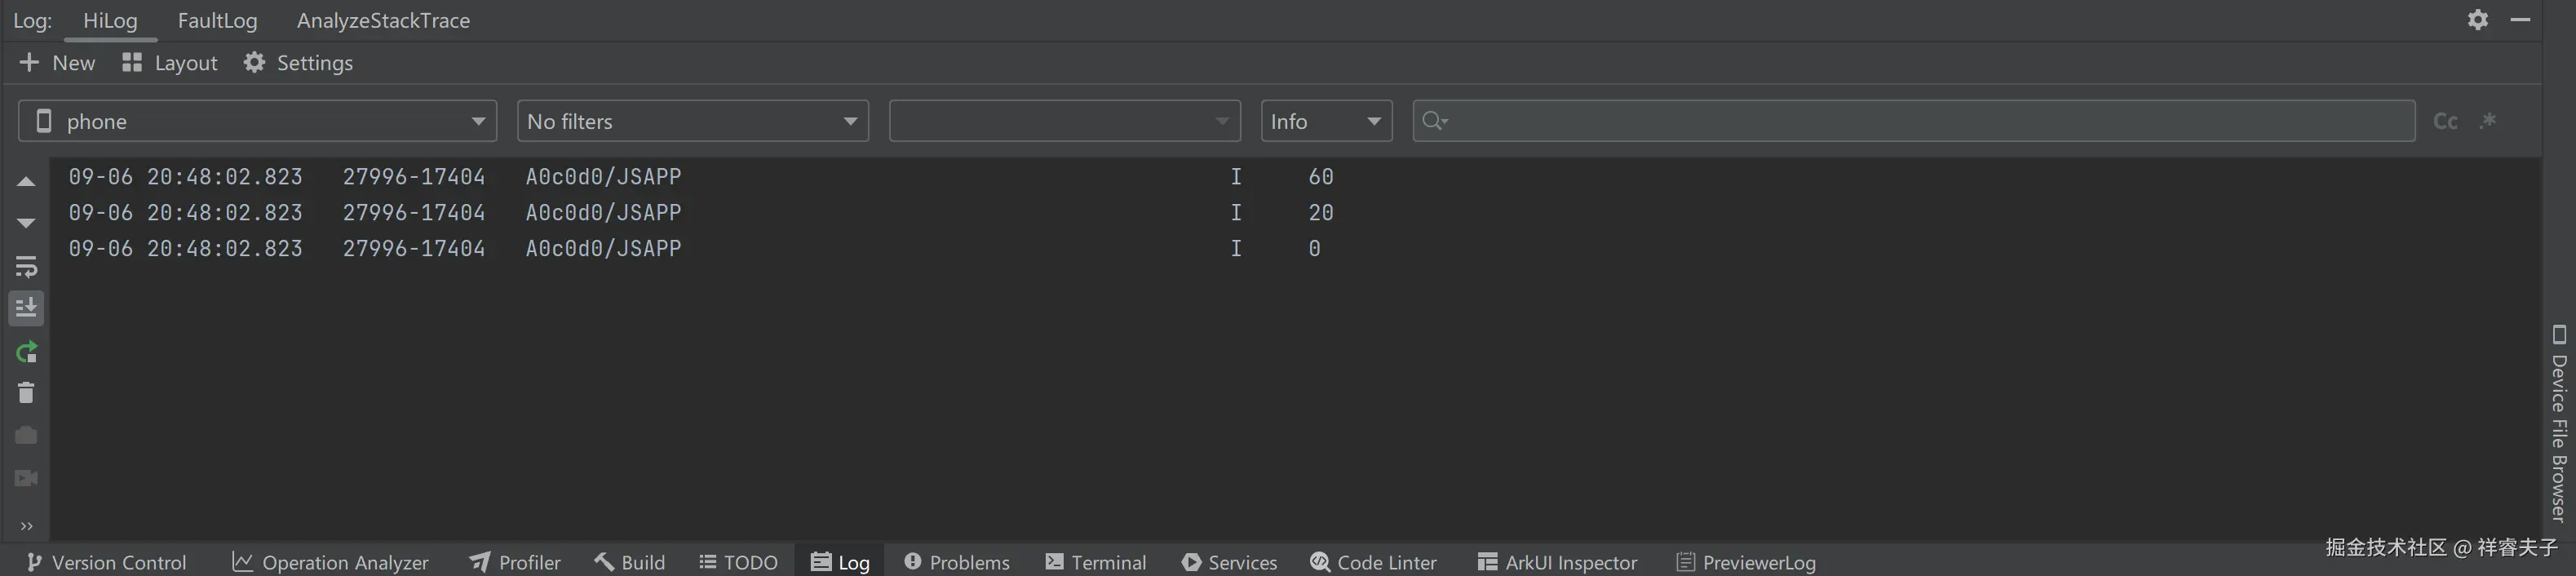Click the green restart log icon
Viewport: 2576px width, 576px height.
(x=26, y=352)
